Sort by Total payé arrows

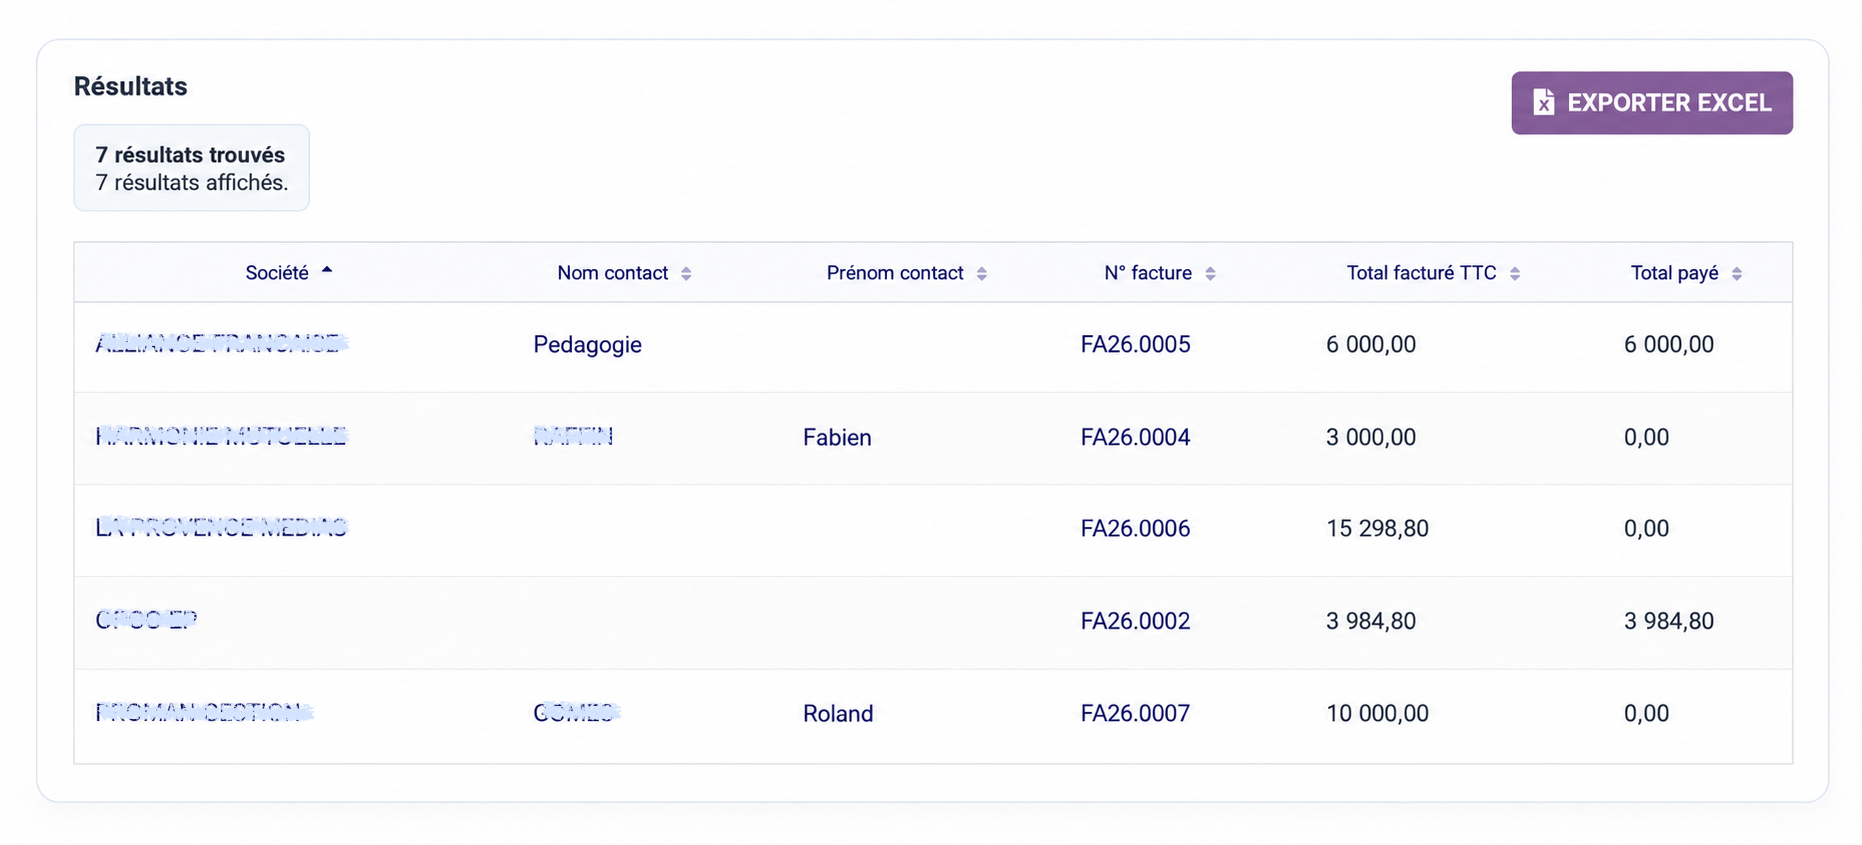[x=1737, y=273]
